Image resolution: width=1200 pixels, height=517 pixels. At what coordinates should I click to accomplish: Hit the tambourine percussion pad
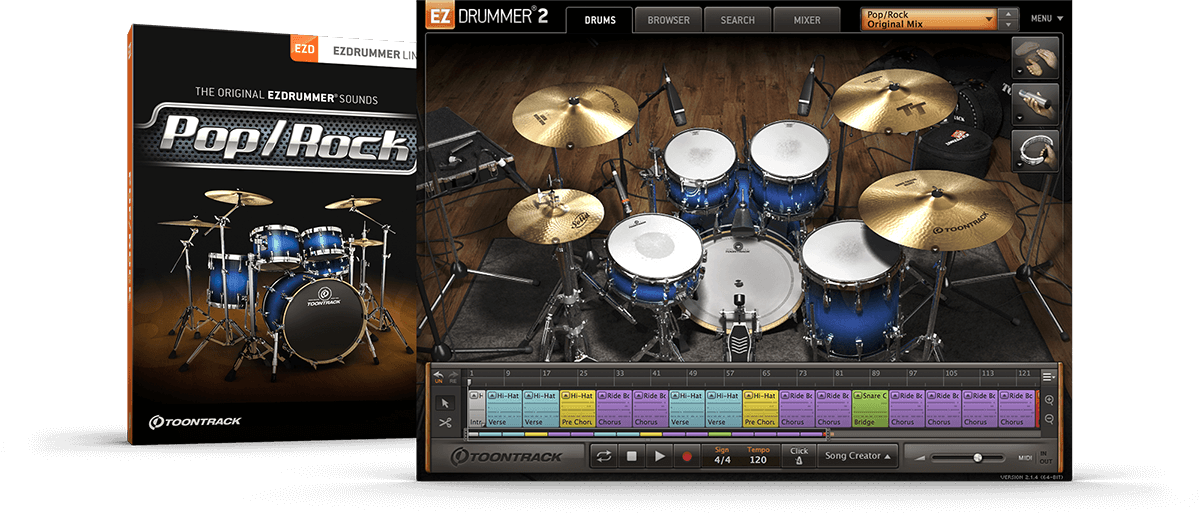[1035, 150]
